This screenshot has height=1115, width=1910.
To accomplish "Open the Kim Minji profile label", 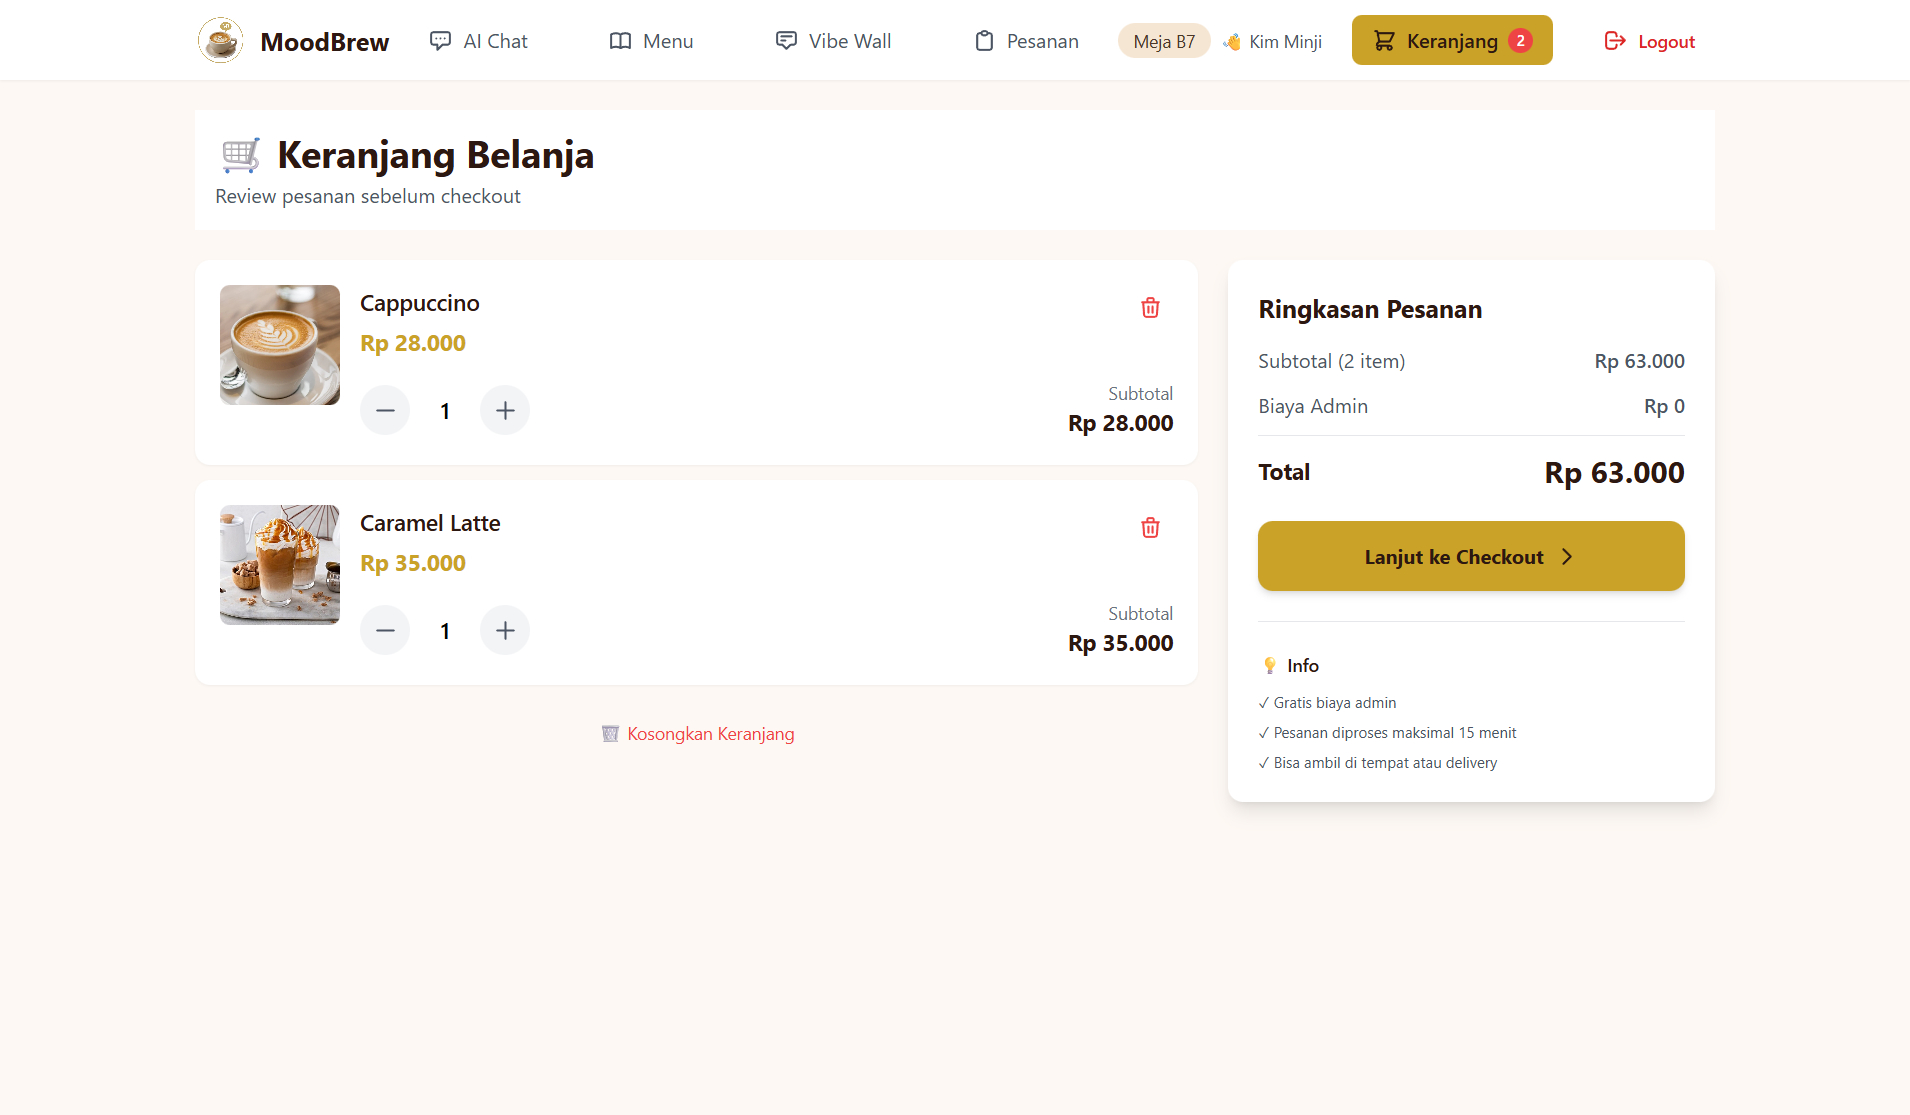I will pyautogui.click(x=1273, y=41).
